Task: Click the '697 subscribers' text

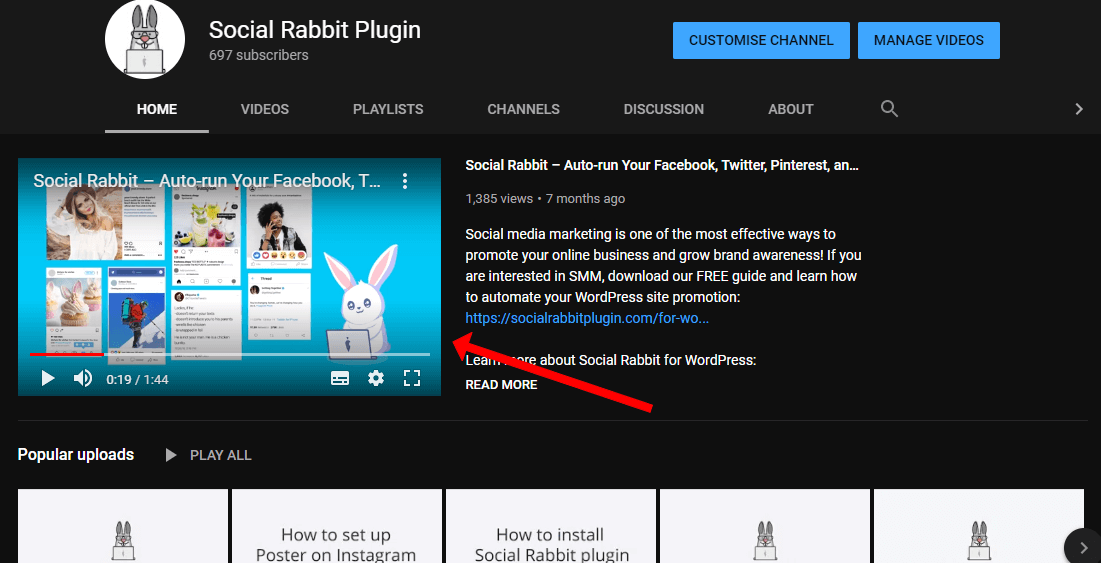Action: click(258, 55)
